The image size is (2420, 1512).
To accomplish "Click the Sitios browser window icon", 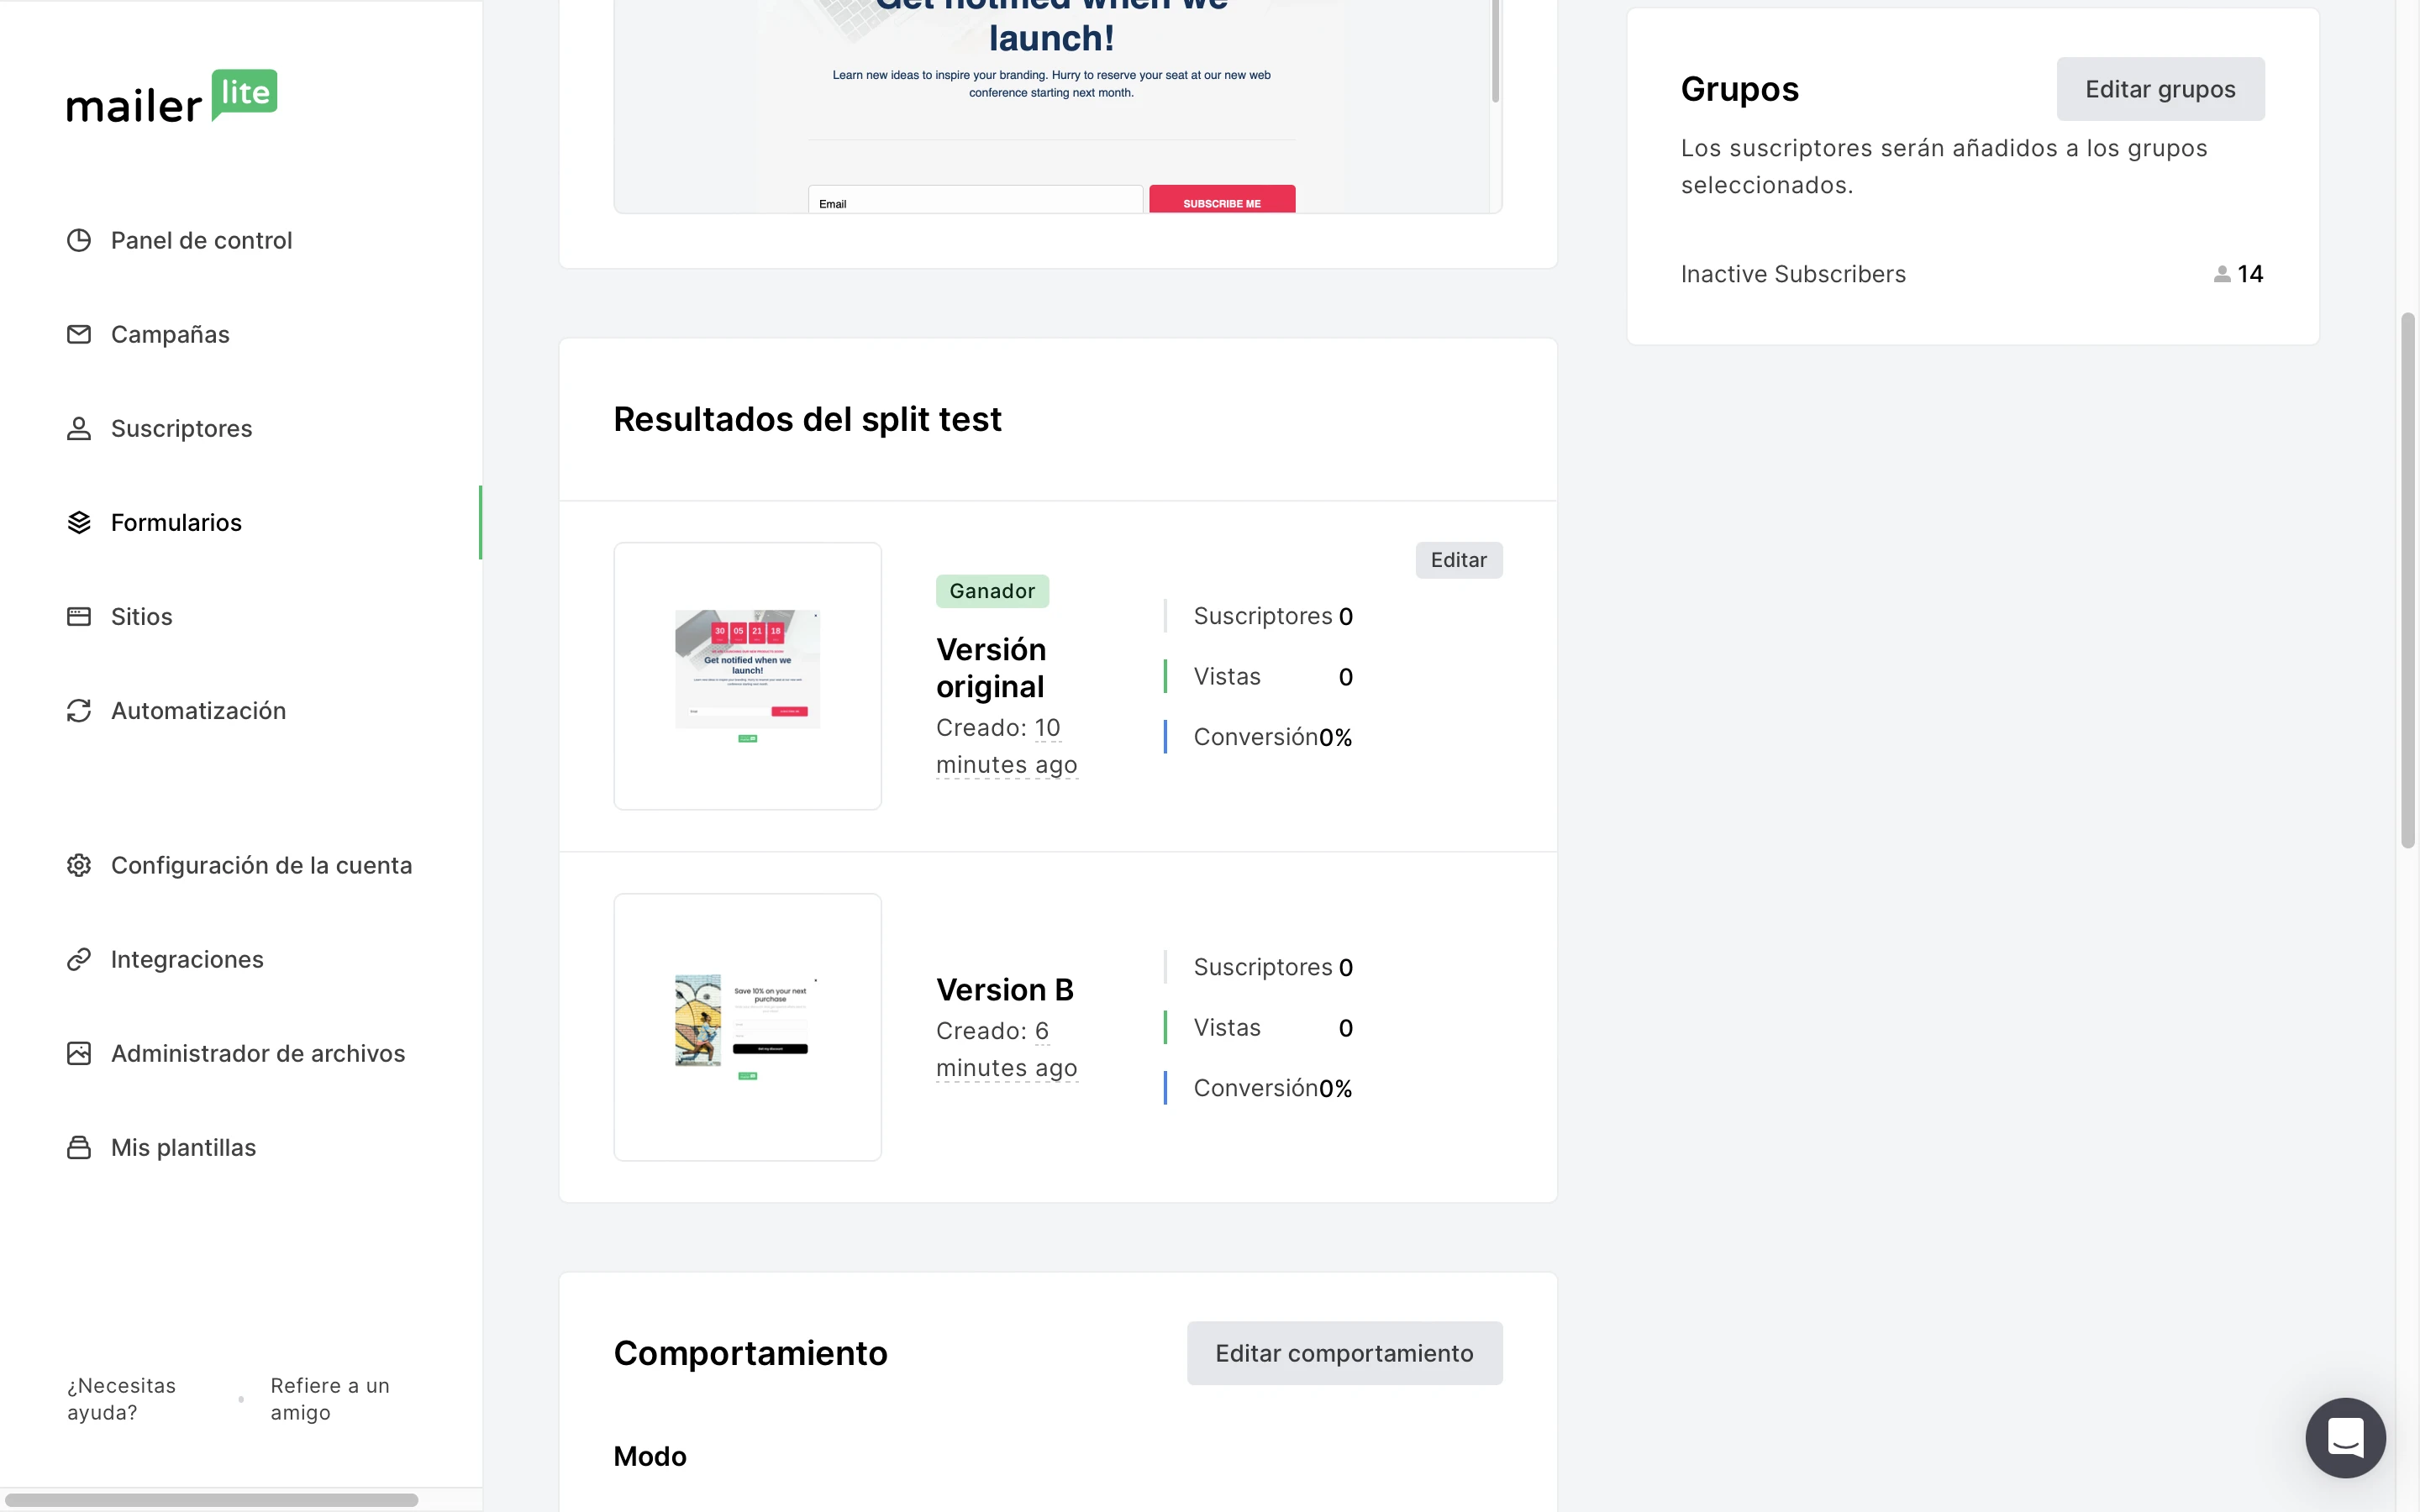I will click(79, 616).
